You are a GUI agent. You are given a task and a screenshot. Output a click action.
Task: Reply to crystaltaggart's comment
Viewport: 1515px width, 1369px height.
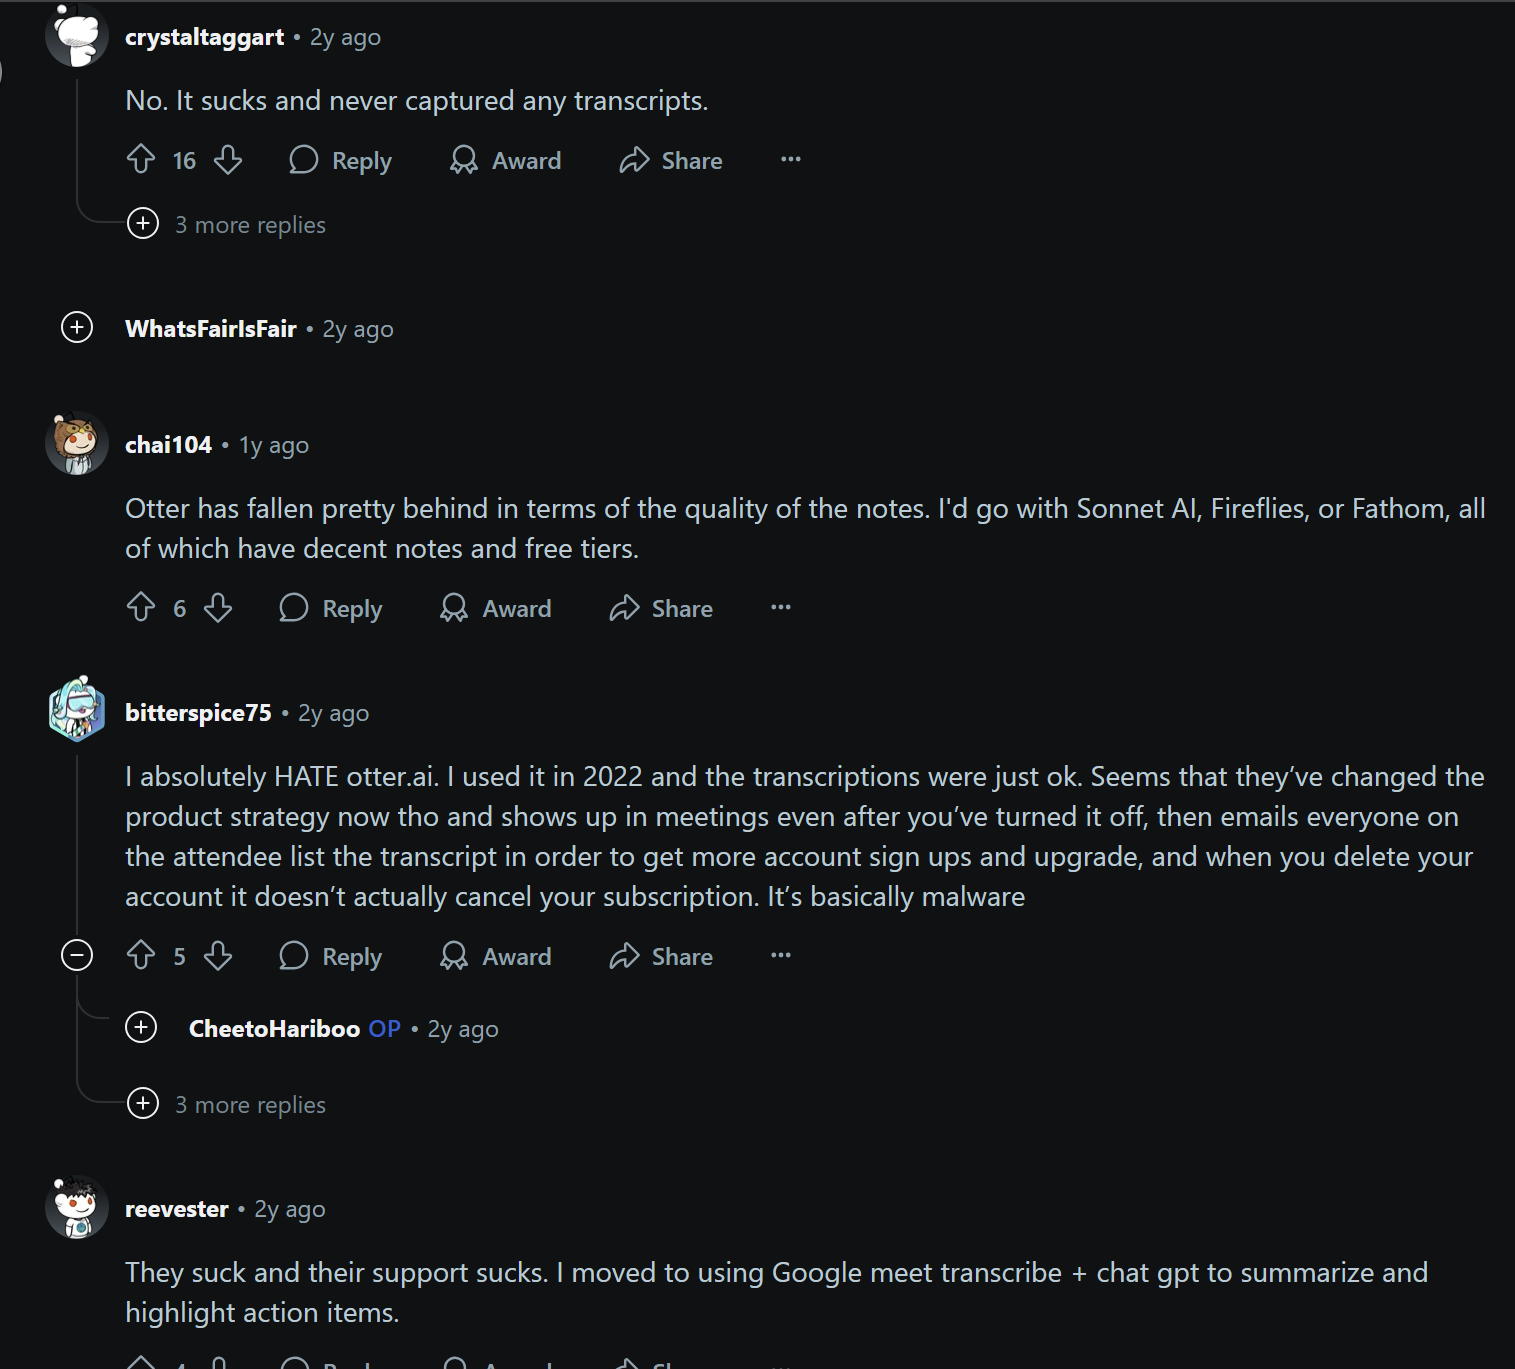point(341,160)
